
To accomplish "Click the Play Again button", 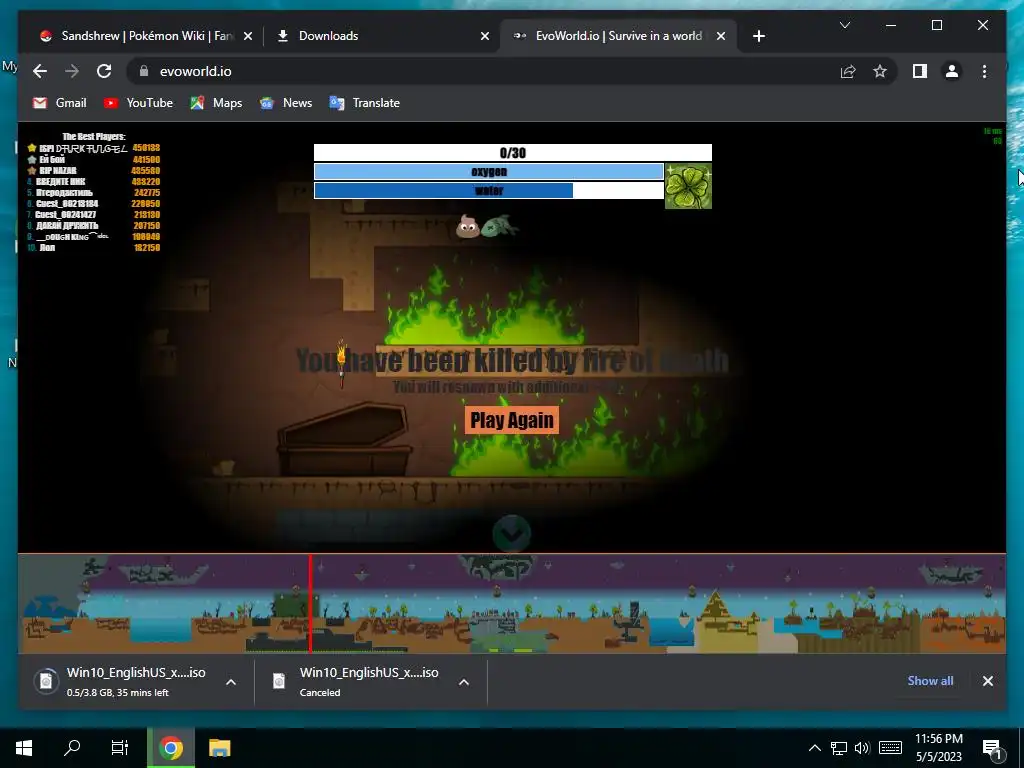I will [x=512, y=420].
